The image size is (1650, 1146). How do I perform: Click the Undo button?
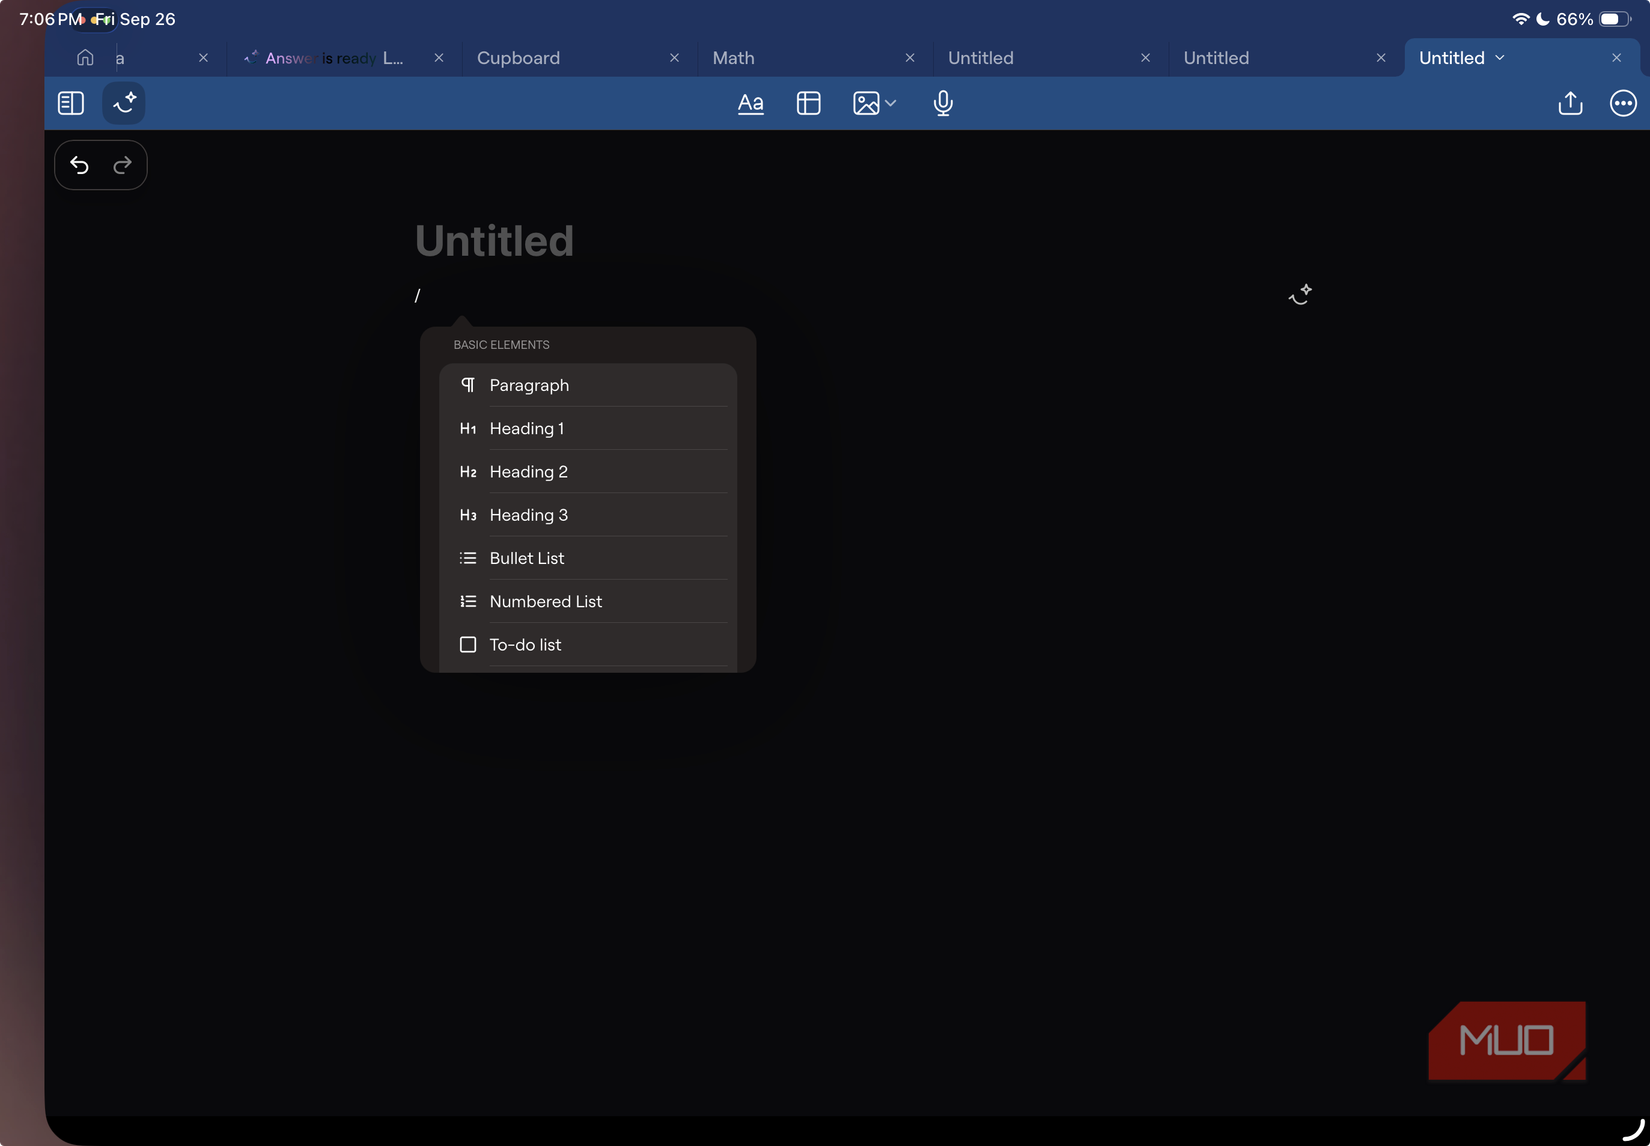[x=79, y=165]
